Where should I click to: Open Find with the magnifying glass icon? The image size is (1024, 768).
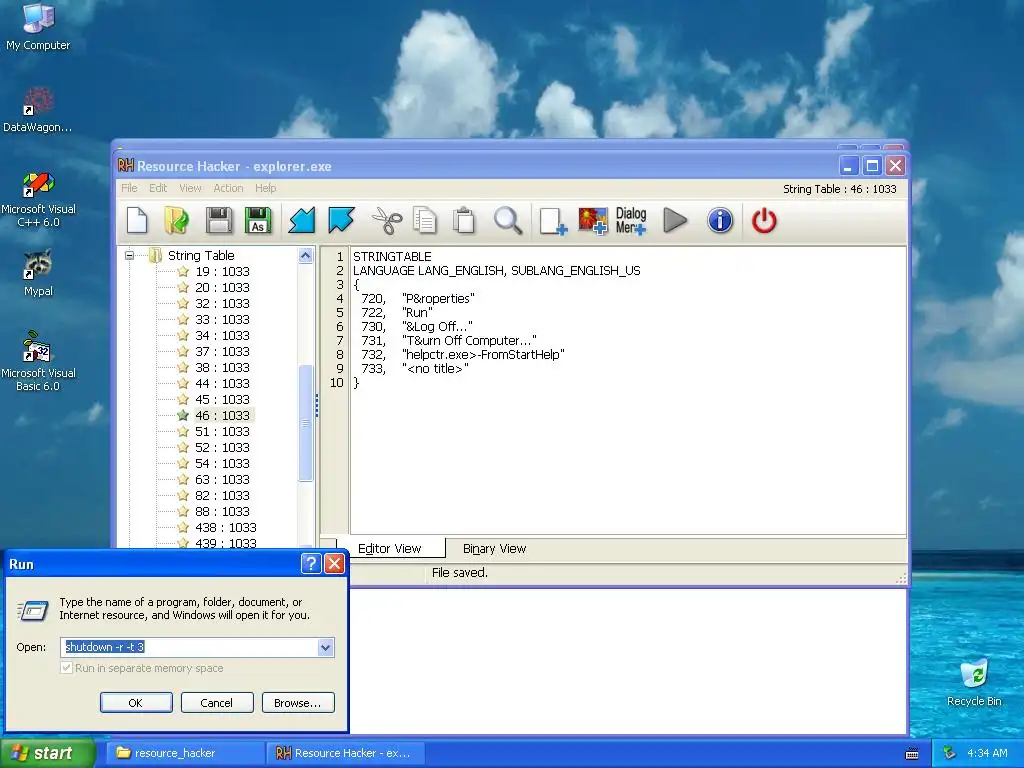507,220
